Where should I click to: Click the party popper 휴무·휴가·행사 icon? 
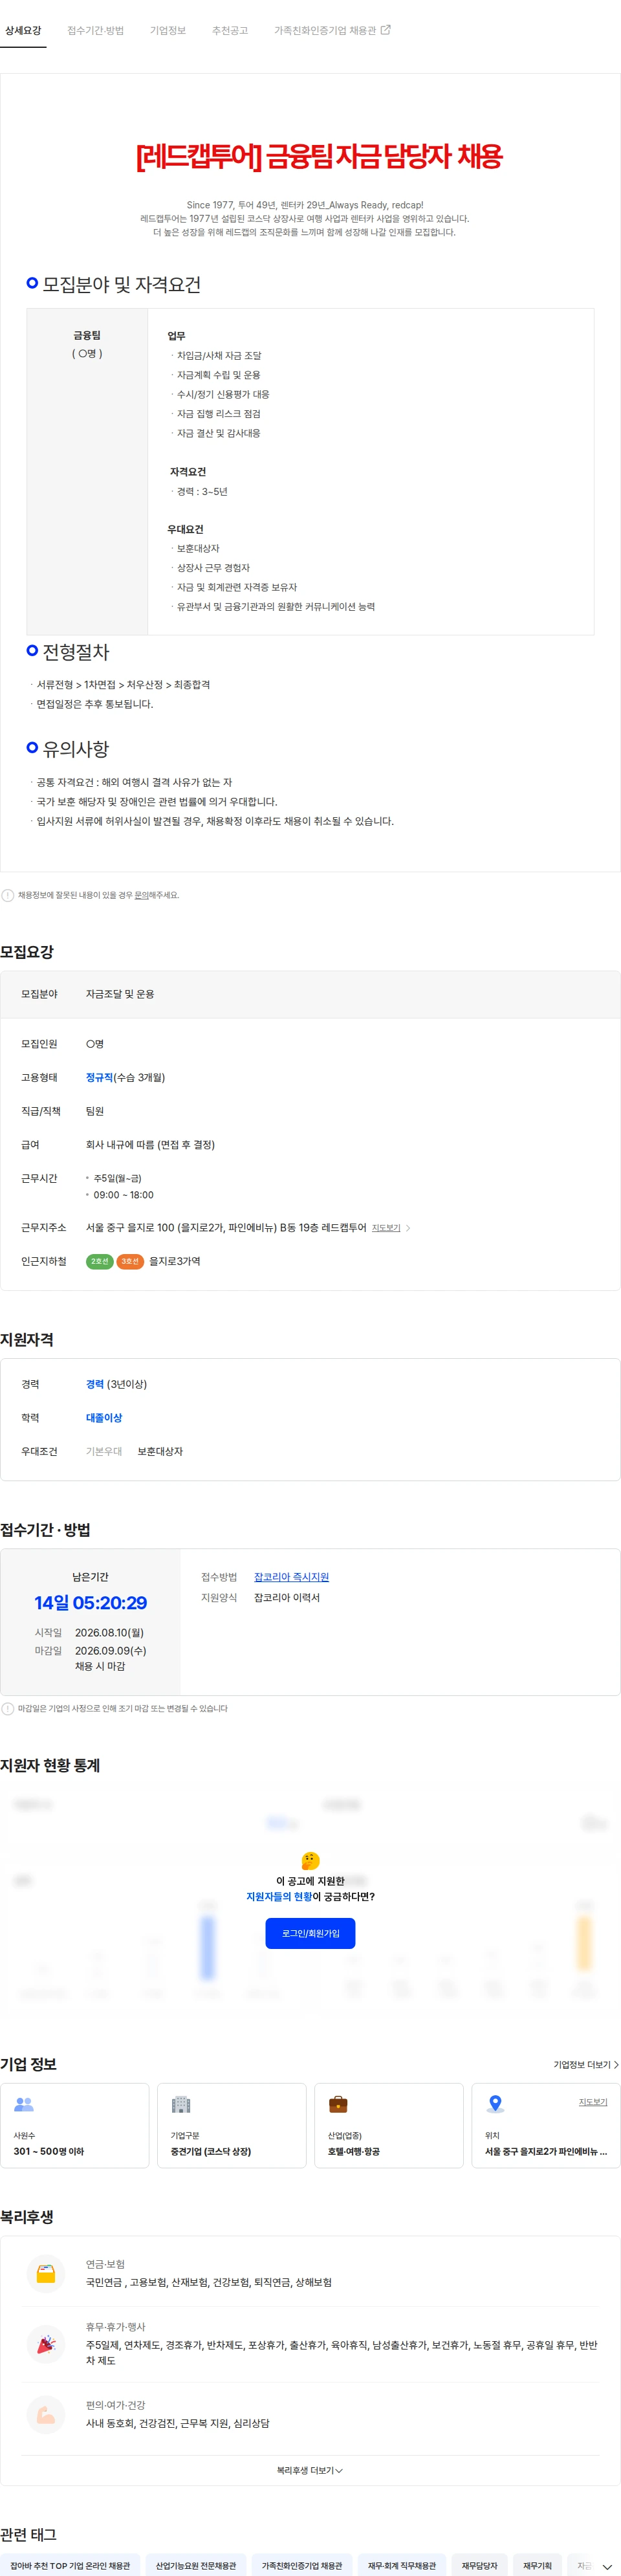click(x=46, y=2344)
